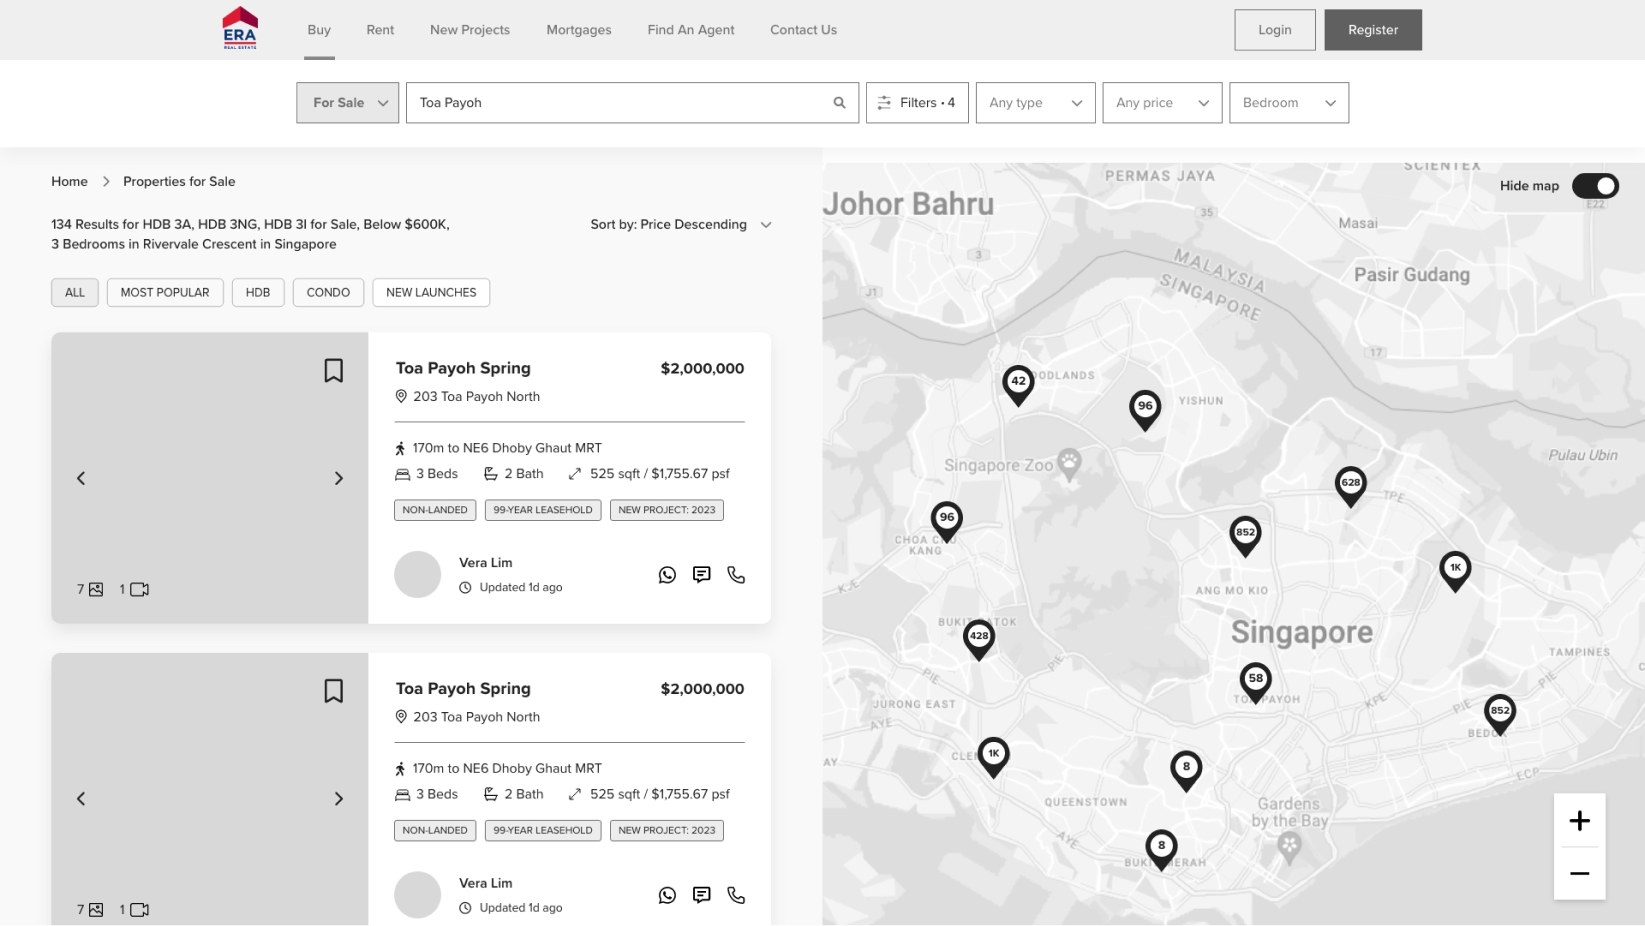
Task: Click the 1K map pin near Clementi
Action: coord(993,756)
